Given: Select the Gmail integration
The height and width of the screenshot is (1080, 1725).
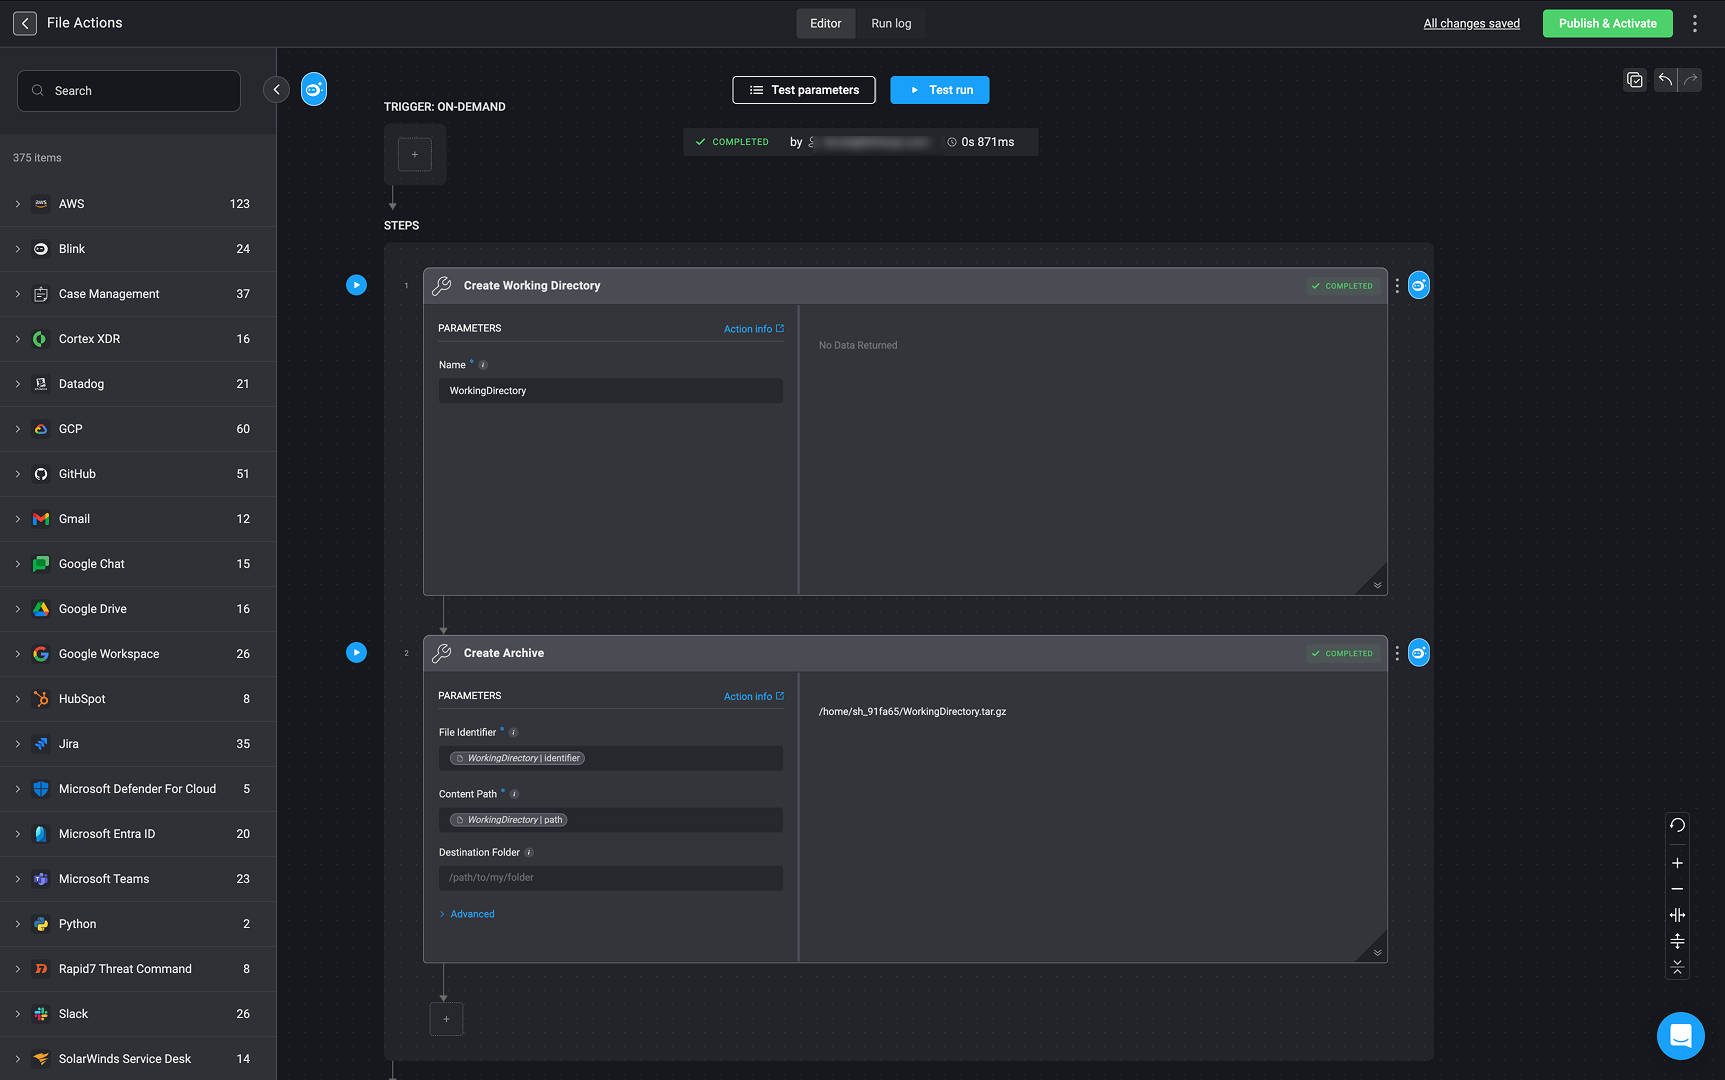Looking at the screenshot, I should click(138, 519).
